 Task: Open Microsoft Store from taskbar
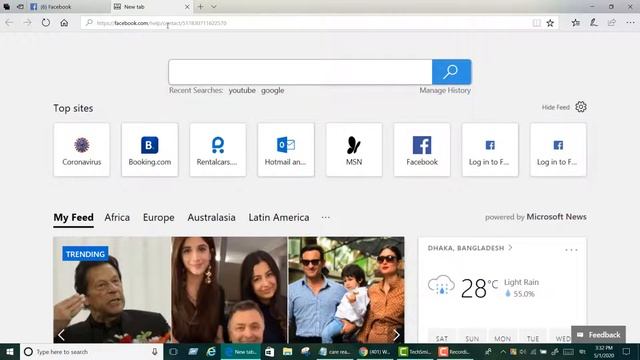coord(269,352)
